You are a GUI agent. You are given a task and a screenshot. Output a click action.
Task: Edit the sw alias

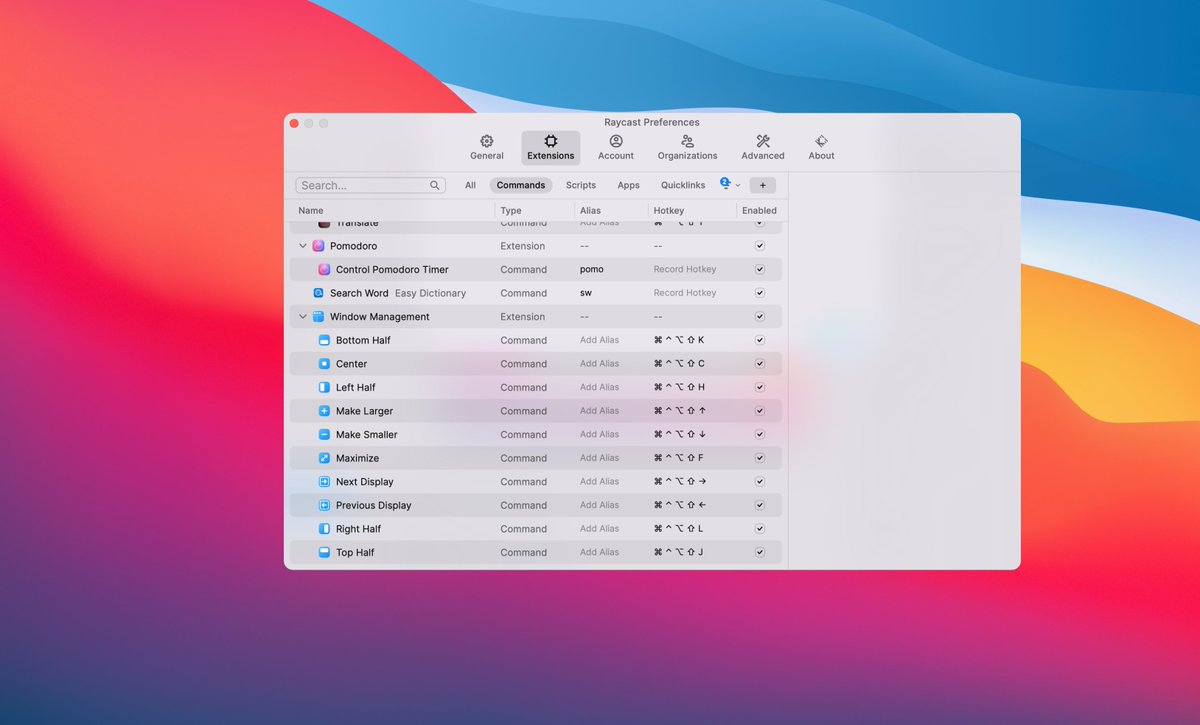pyautogui.click(x=586, y=293)
